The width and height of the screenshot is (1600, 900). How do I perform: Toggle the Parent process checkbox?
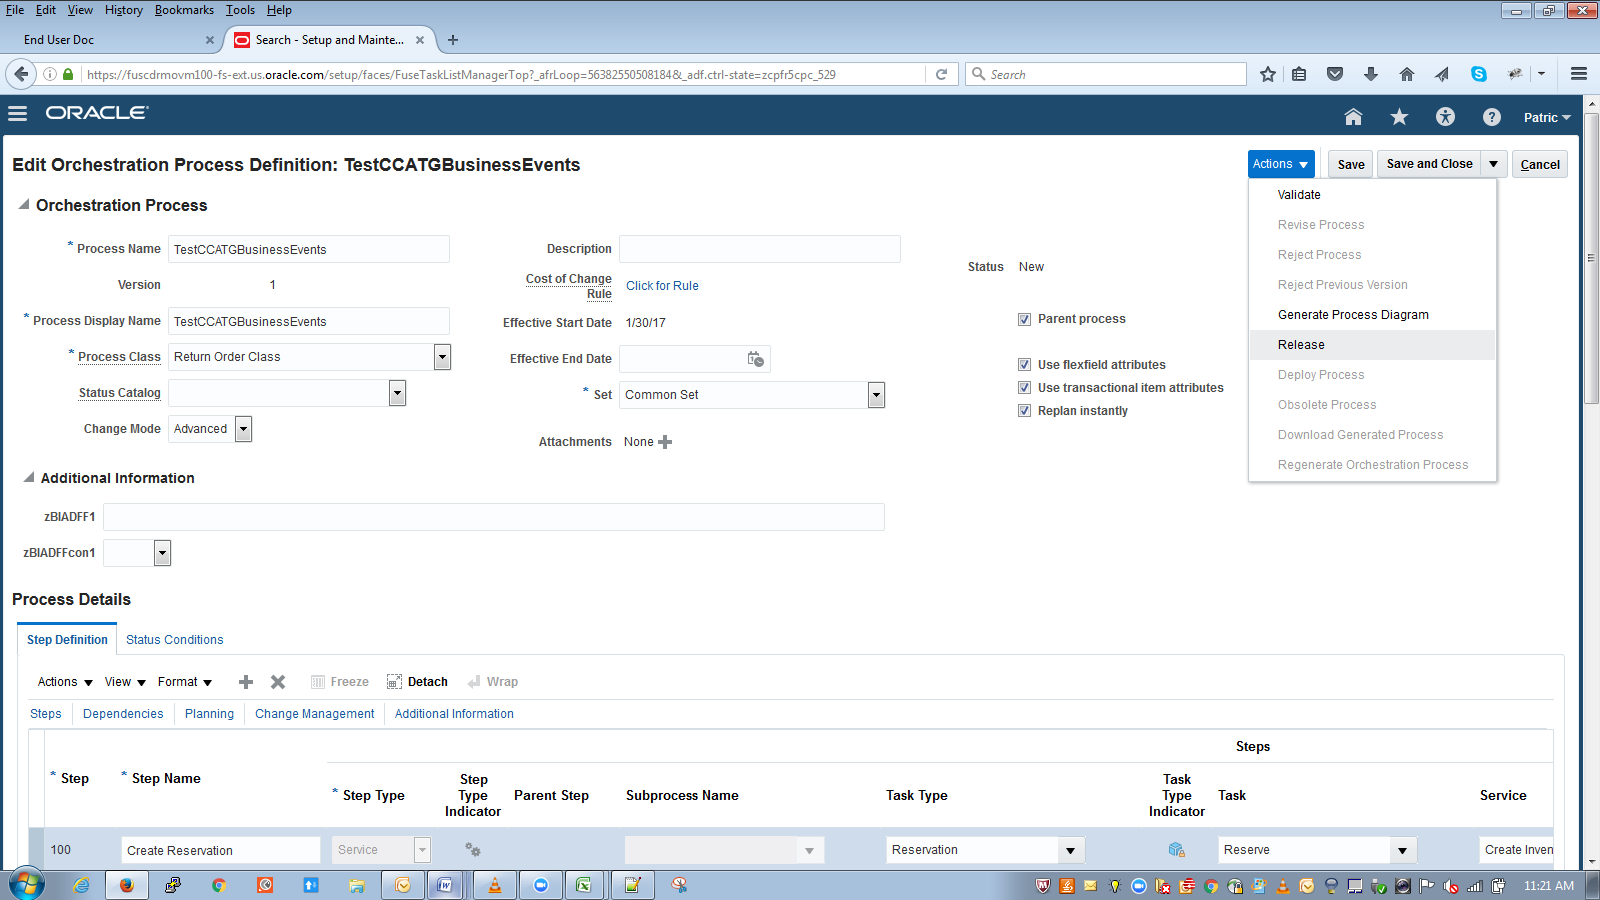point(1024,320)
